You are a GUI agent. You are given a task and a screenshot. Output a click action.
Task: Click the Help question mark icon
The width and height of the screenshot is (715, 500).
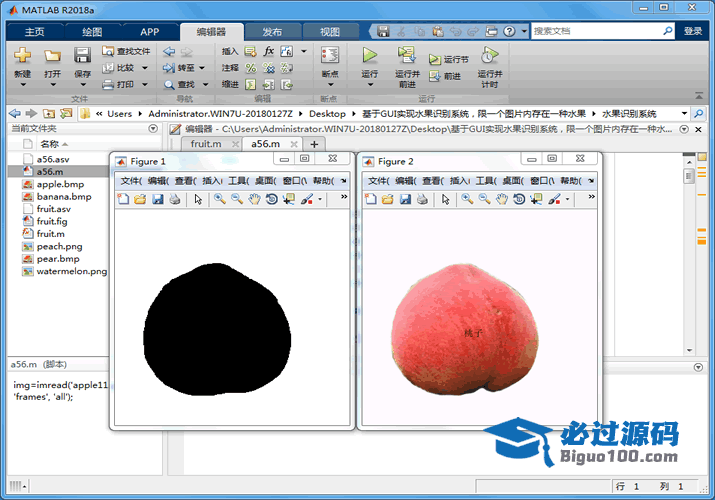coord(509,31)
